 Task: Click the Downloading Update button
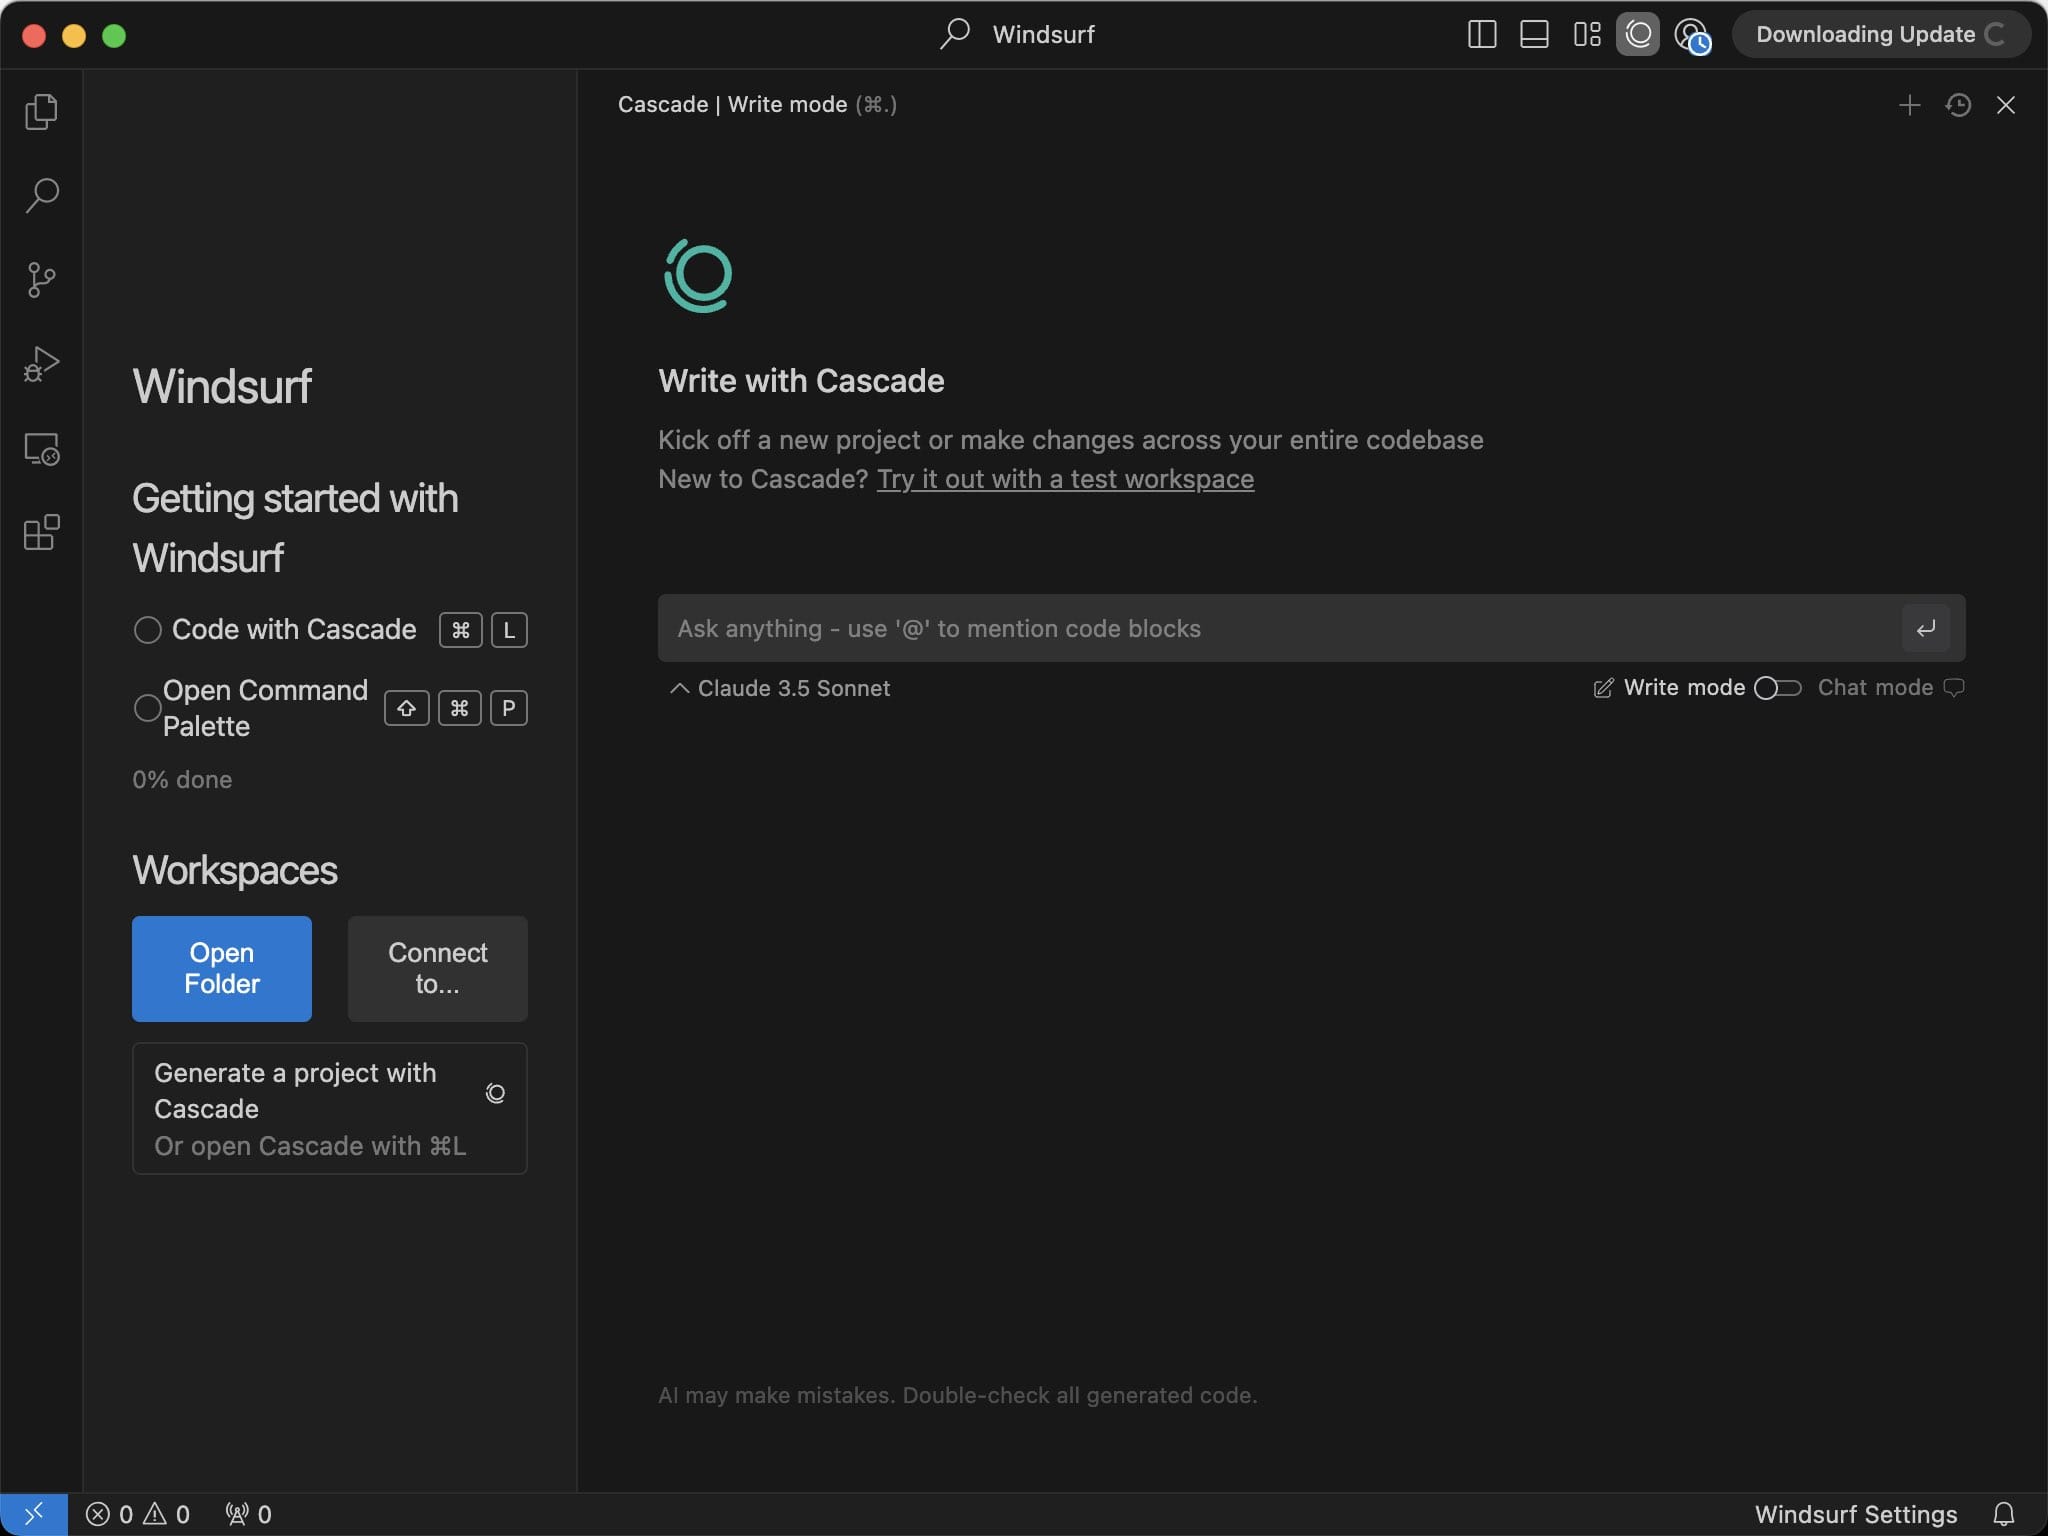click(x=1880, y=34)
